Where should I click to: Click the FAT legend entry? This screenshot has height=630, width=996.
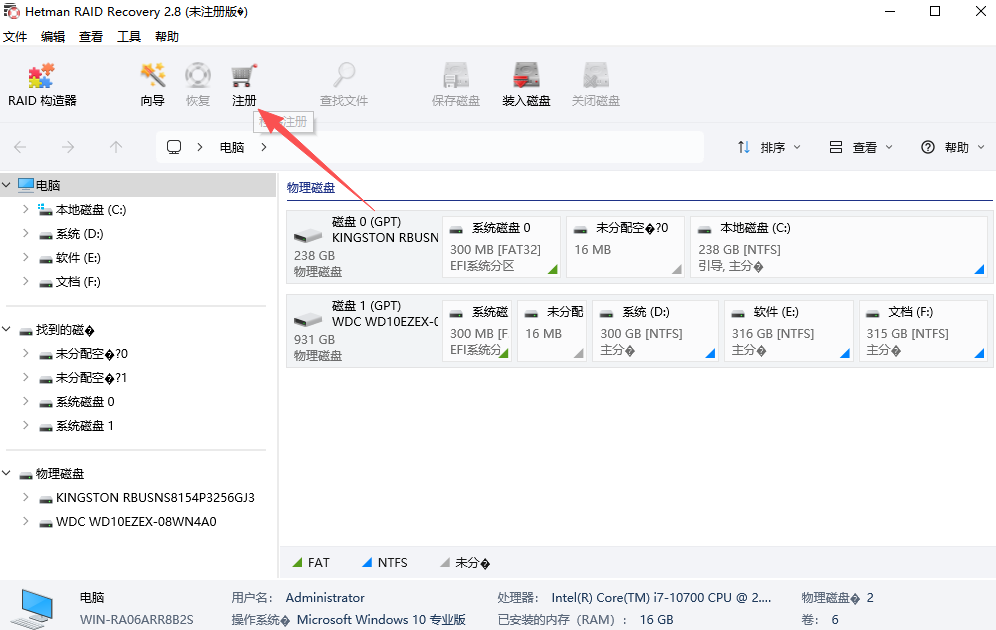pyautogui.click(x=311, y=563)
